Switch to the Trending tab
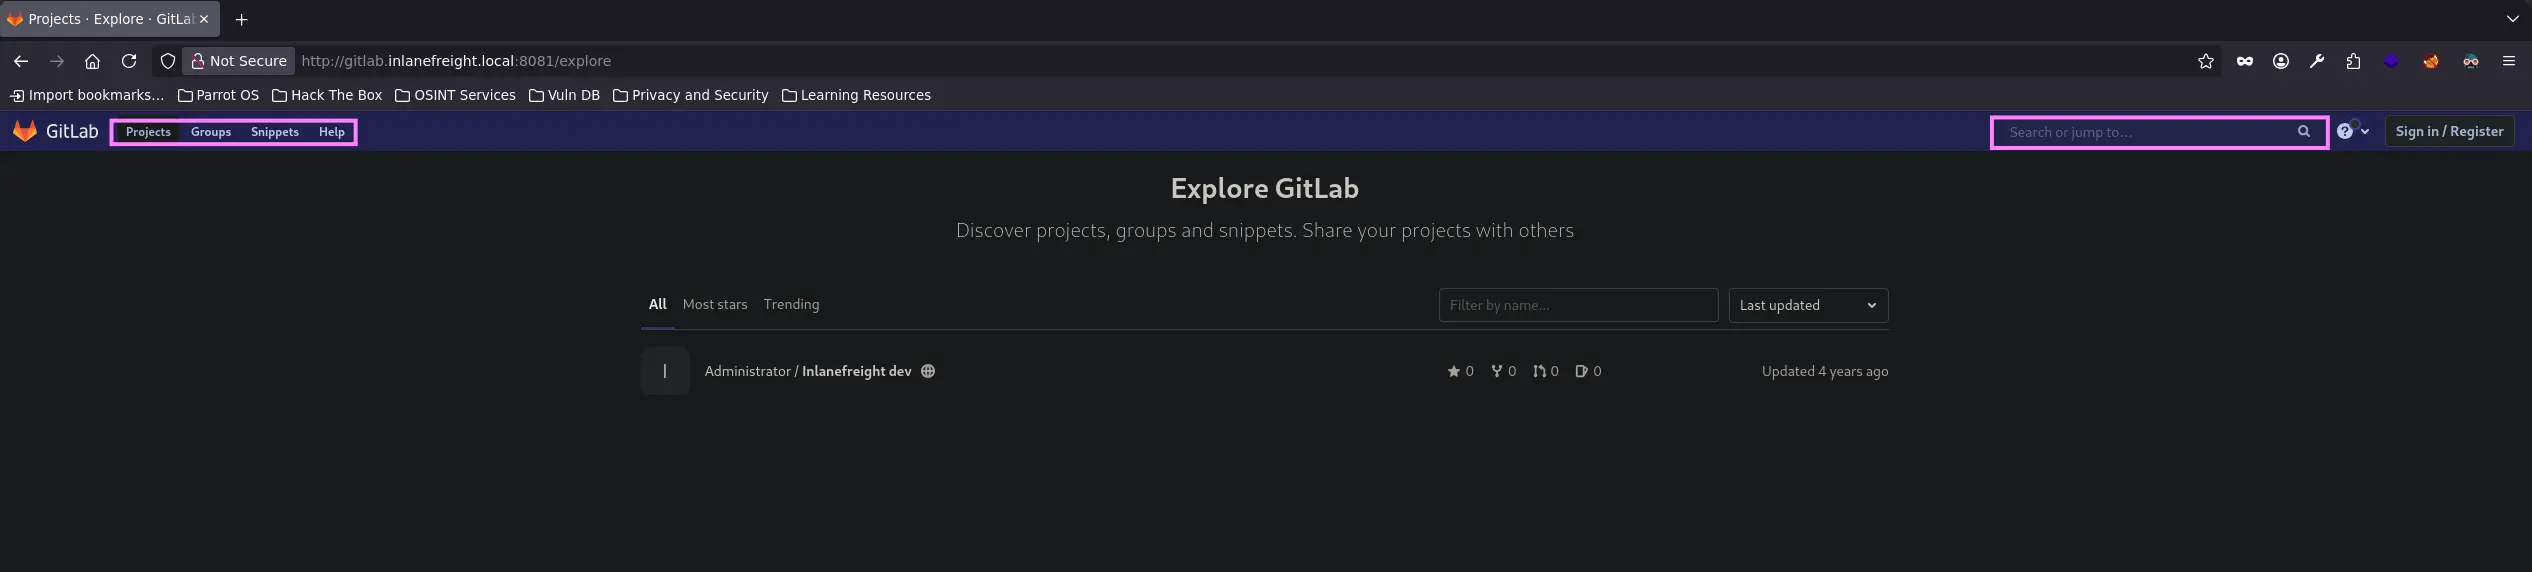 pos(791,304)
